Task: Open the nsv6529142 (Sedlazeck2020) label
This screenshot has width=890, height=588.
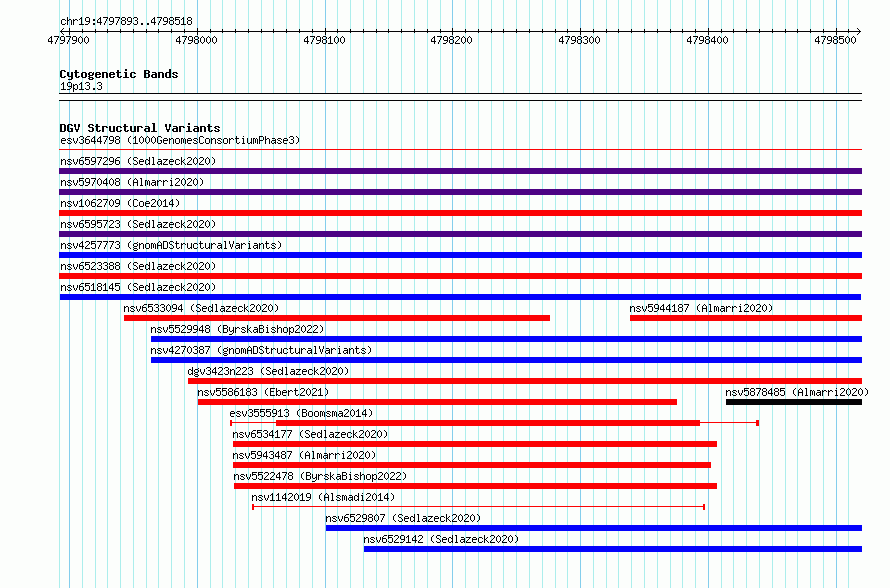Action: 442,539
